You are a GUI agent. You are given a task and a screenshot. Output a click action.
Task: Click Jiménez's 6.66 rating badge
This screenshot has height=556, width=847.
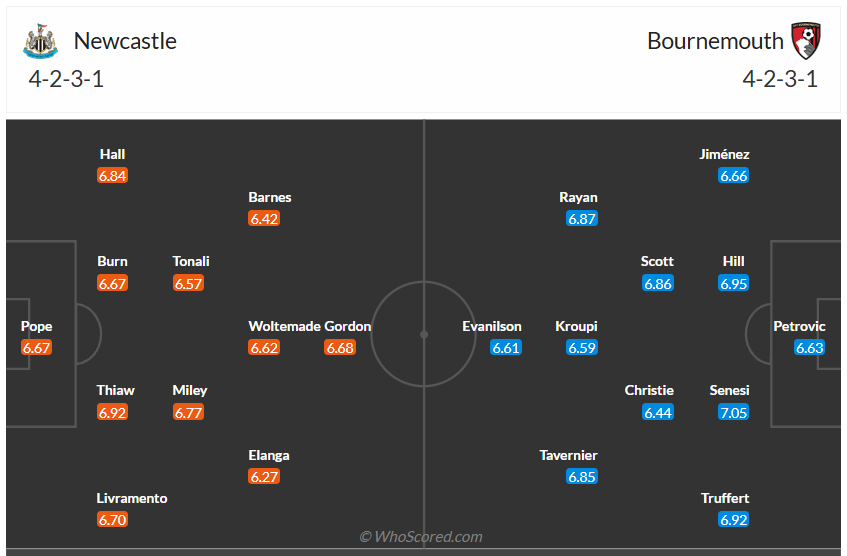tap(734, 176)
